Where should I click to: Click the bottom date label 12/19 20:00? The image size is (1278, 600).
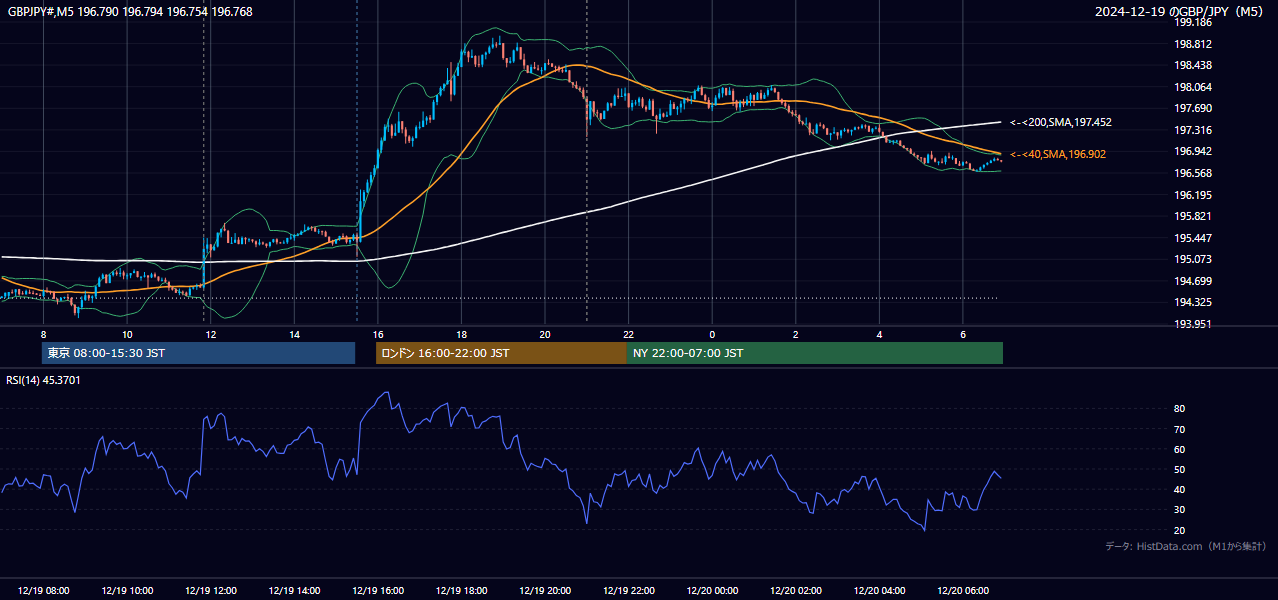click(x=545, y=591)
